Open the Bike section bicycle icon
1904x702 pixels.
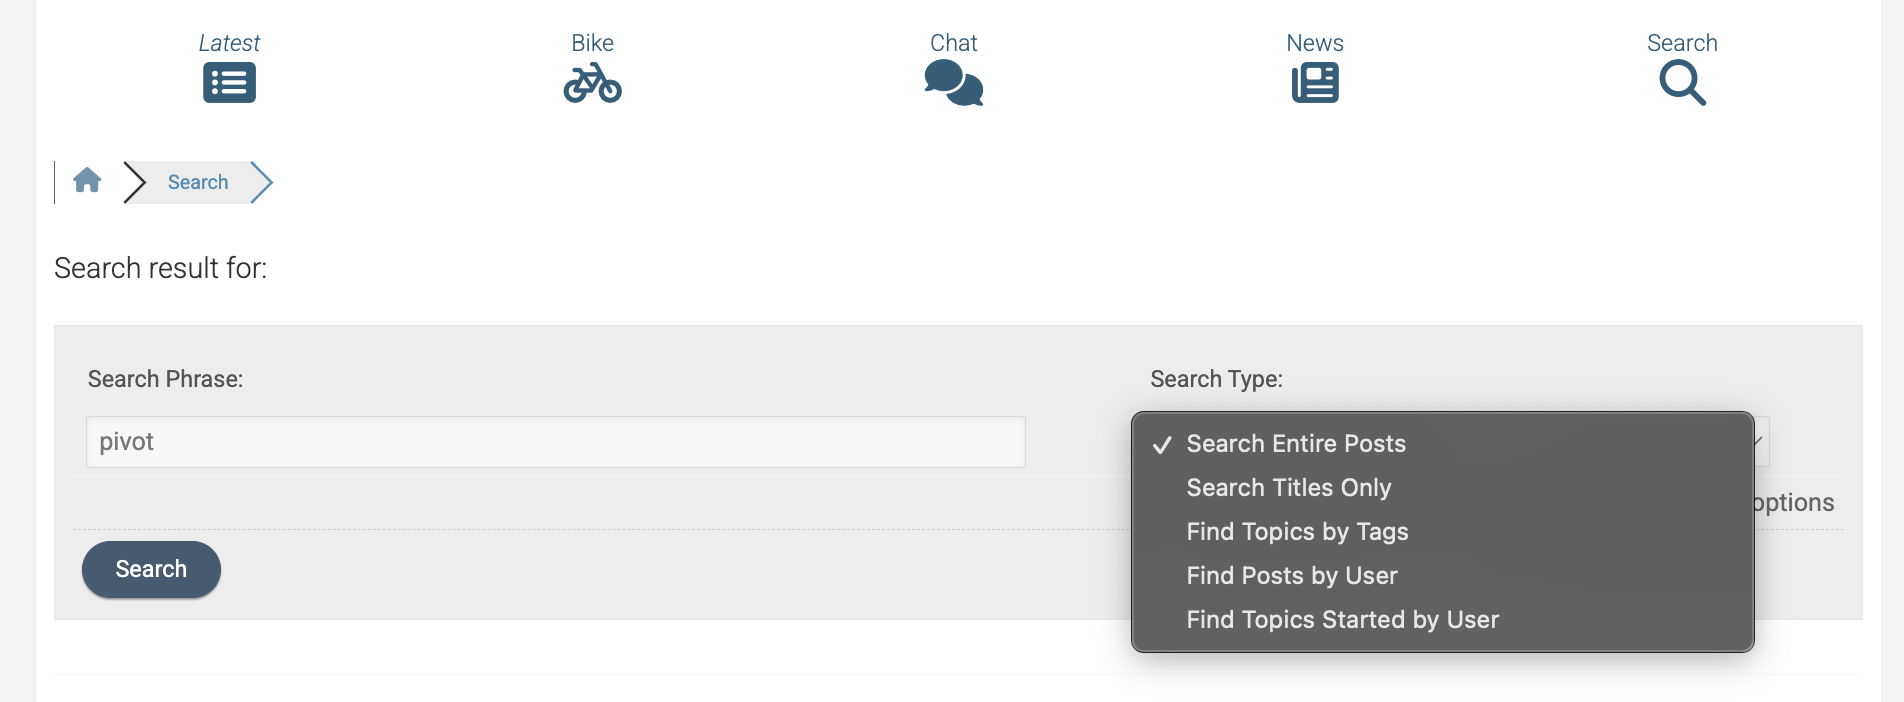point(592,83)
